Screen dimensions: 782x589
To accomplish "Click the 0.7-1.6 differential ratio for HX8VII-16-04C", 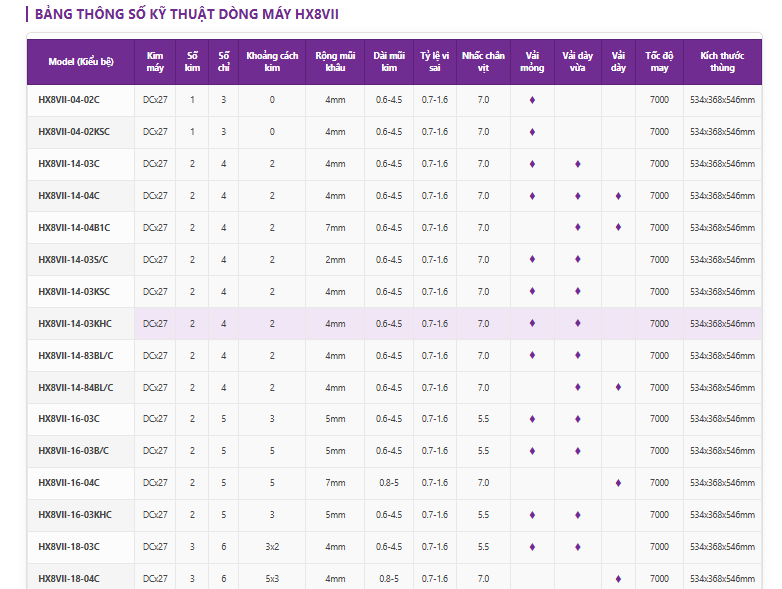I will [x=434, y=482].
